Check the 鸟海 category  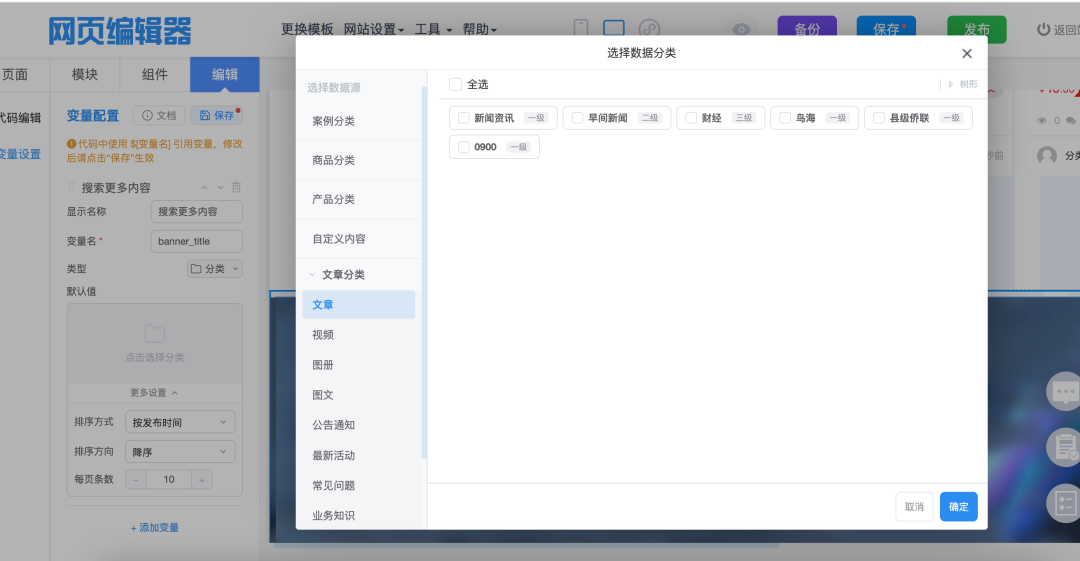[x=785, y=118]
